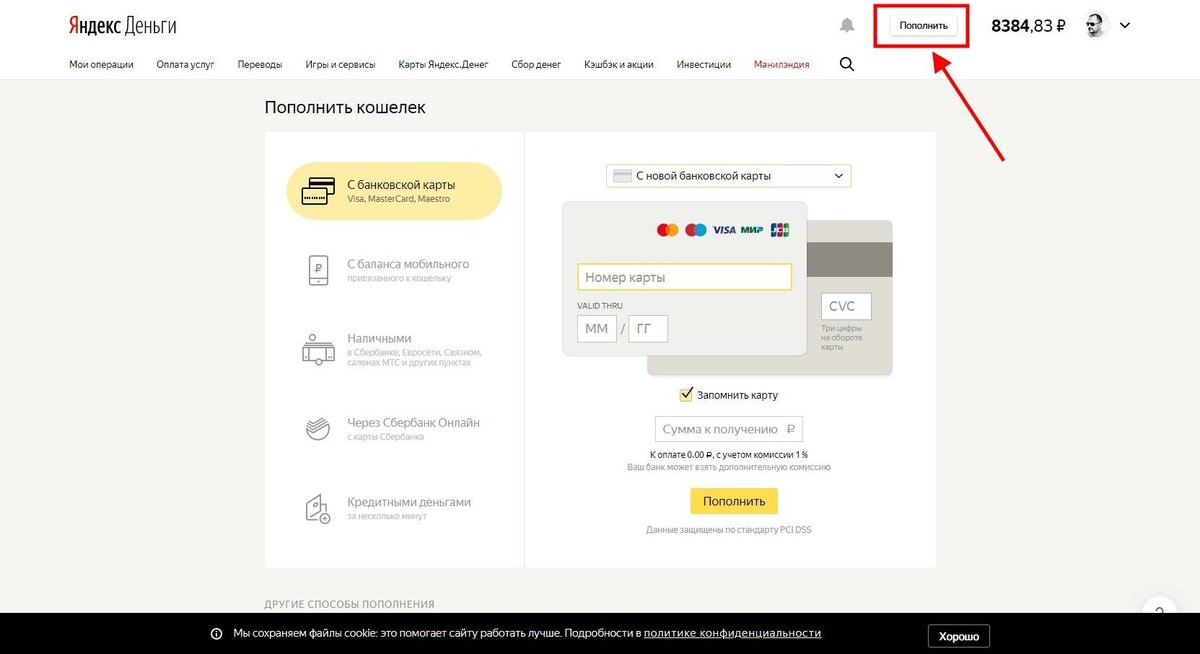
Task: Open the Игры и сервисы menu item
Action: [340, 64]
